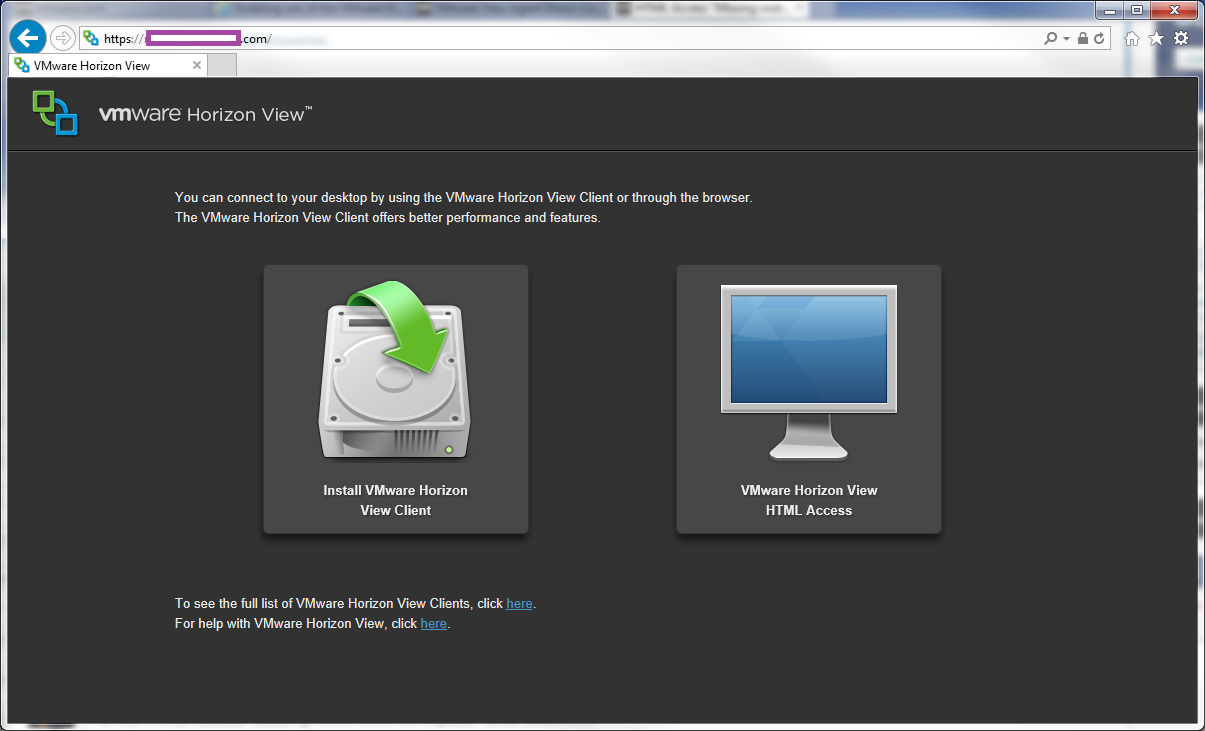Click VMware Horizon View HTML Access label

[x=809, y=500]
